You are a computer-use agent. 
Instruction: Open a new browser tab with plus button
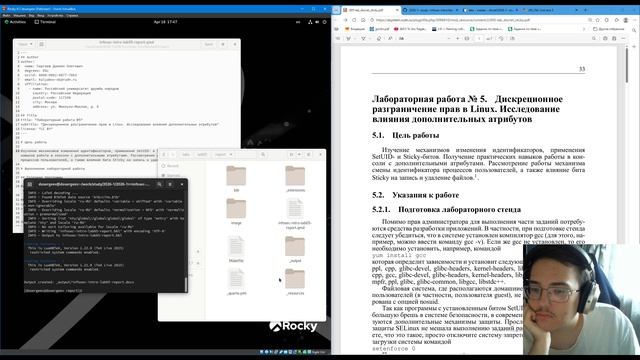[585, 10]
